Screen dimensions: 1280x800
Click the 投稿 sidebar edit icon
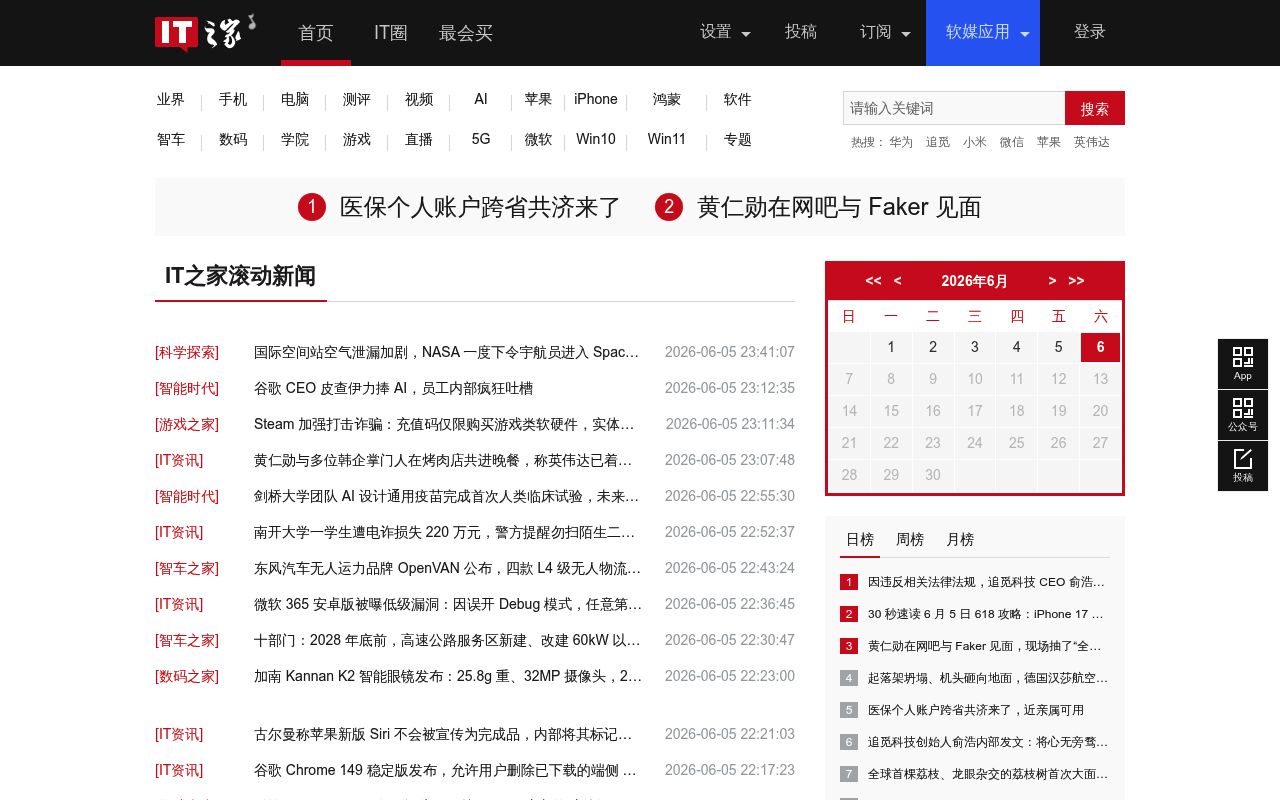(1243, 466)
